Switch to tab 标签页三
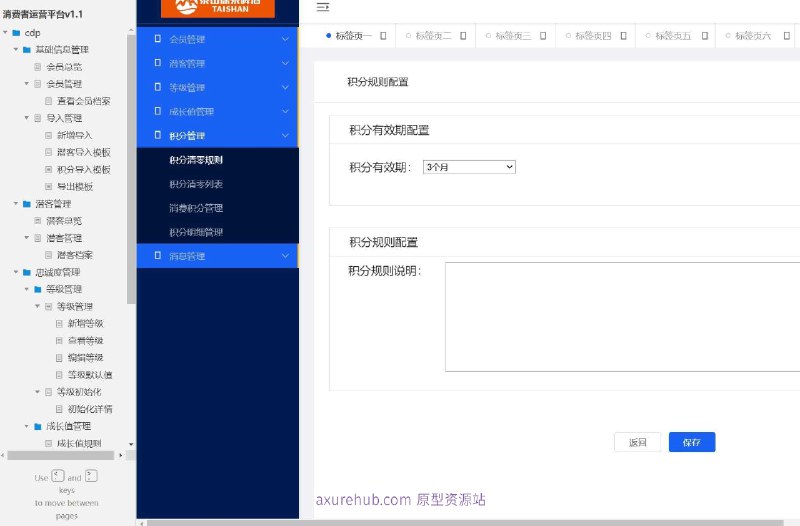 pos(513,36)
